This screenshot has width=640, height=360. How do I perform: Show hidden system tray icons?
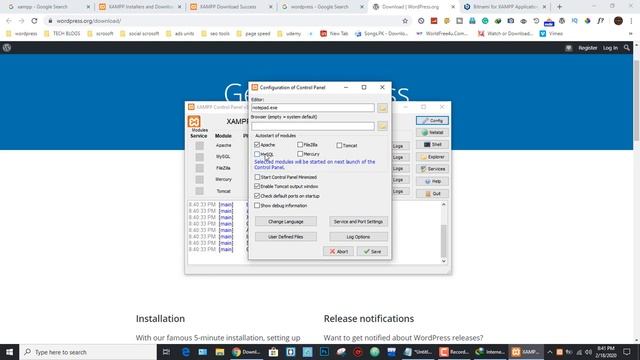(549, 352)
